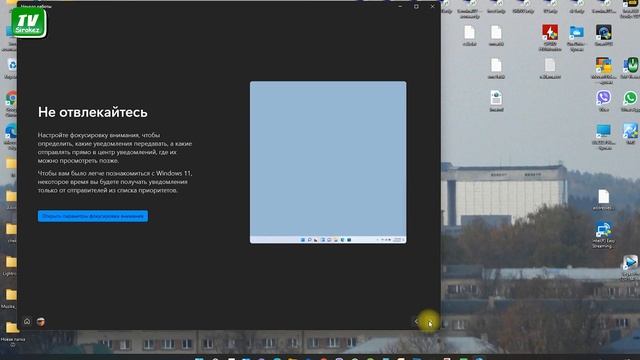Select paragraph starting "Настройте фокусировку внимания"

tap(115, 148)
